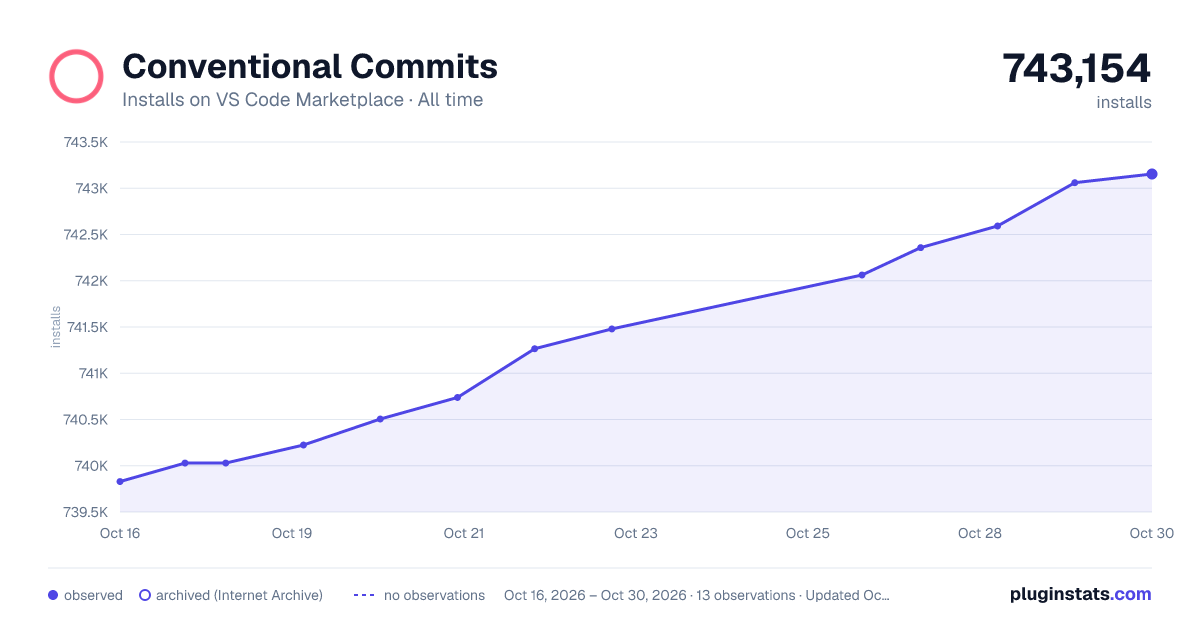Click the vertical 'installs' y-axis title
This screenshot has width=1200, height=630.
(x=56, y=327)
